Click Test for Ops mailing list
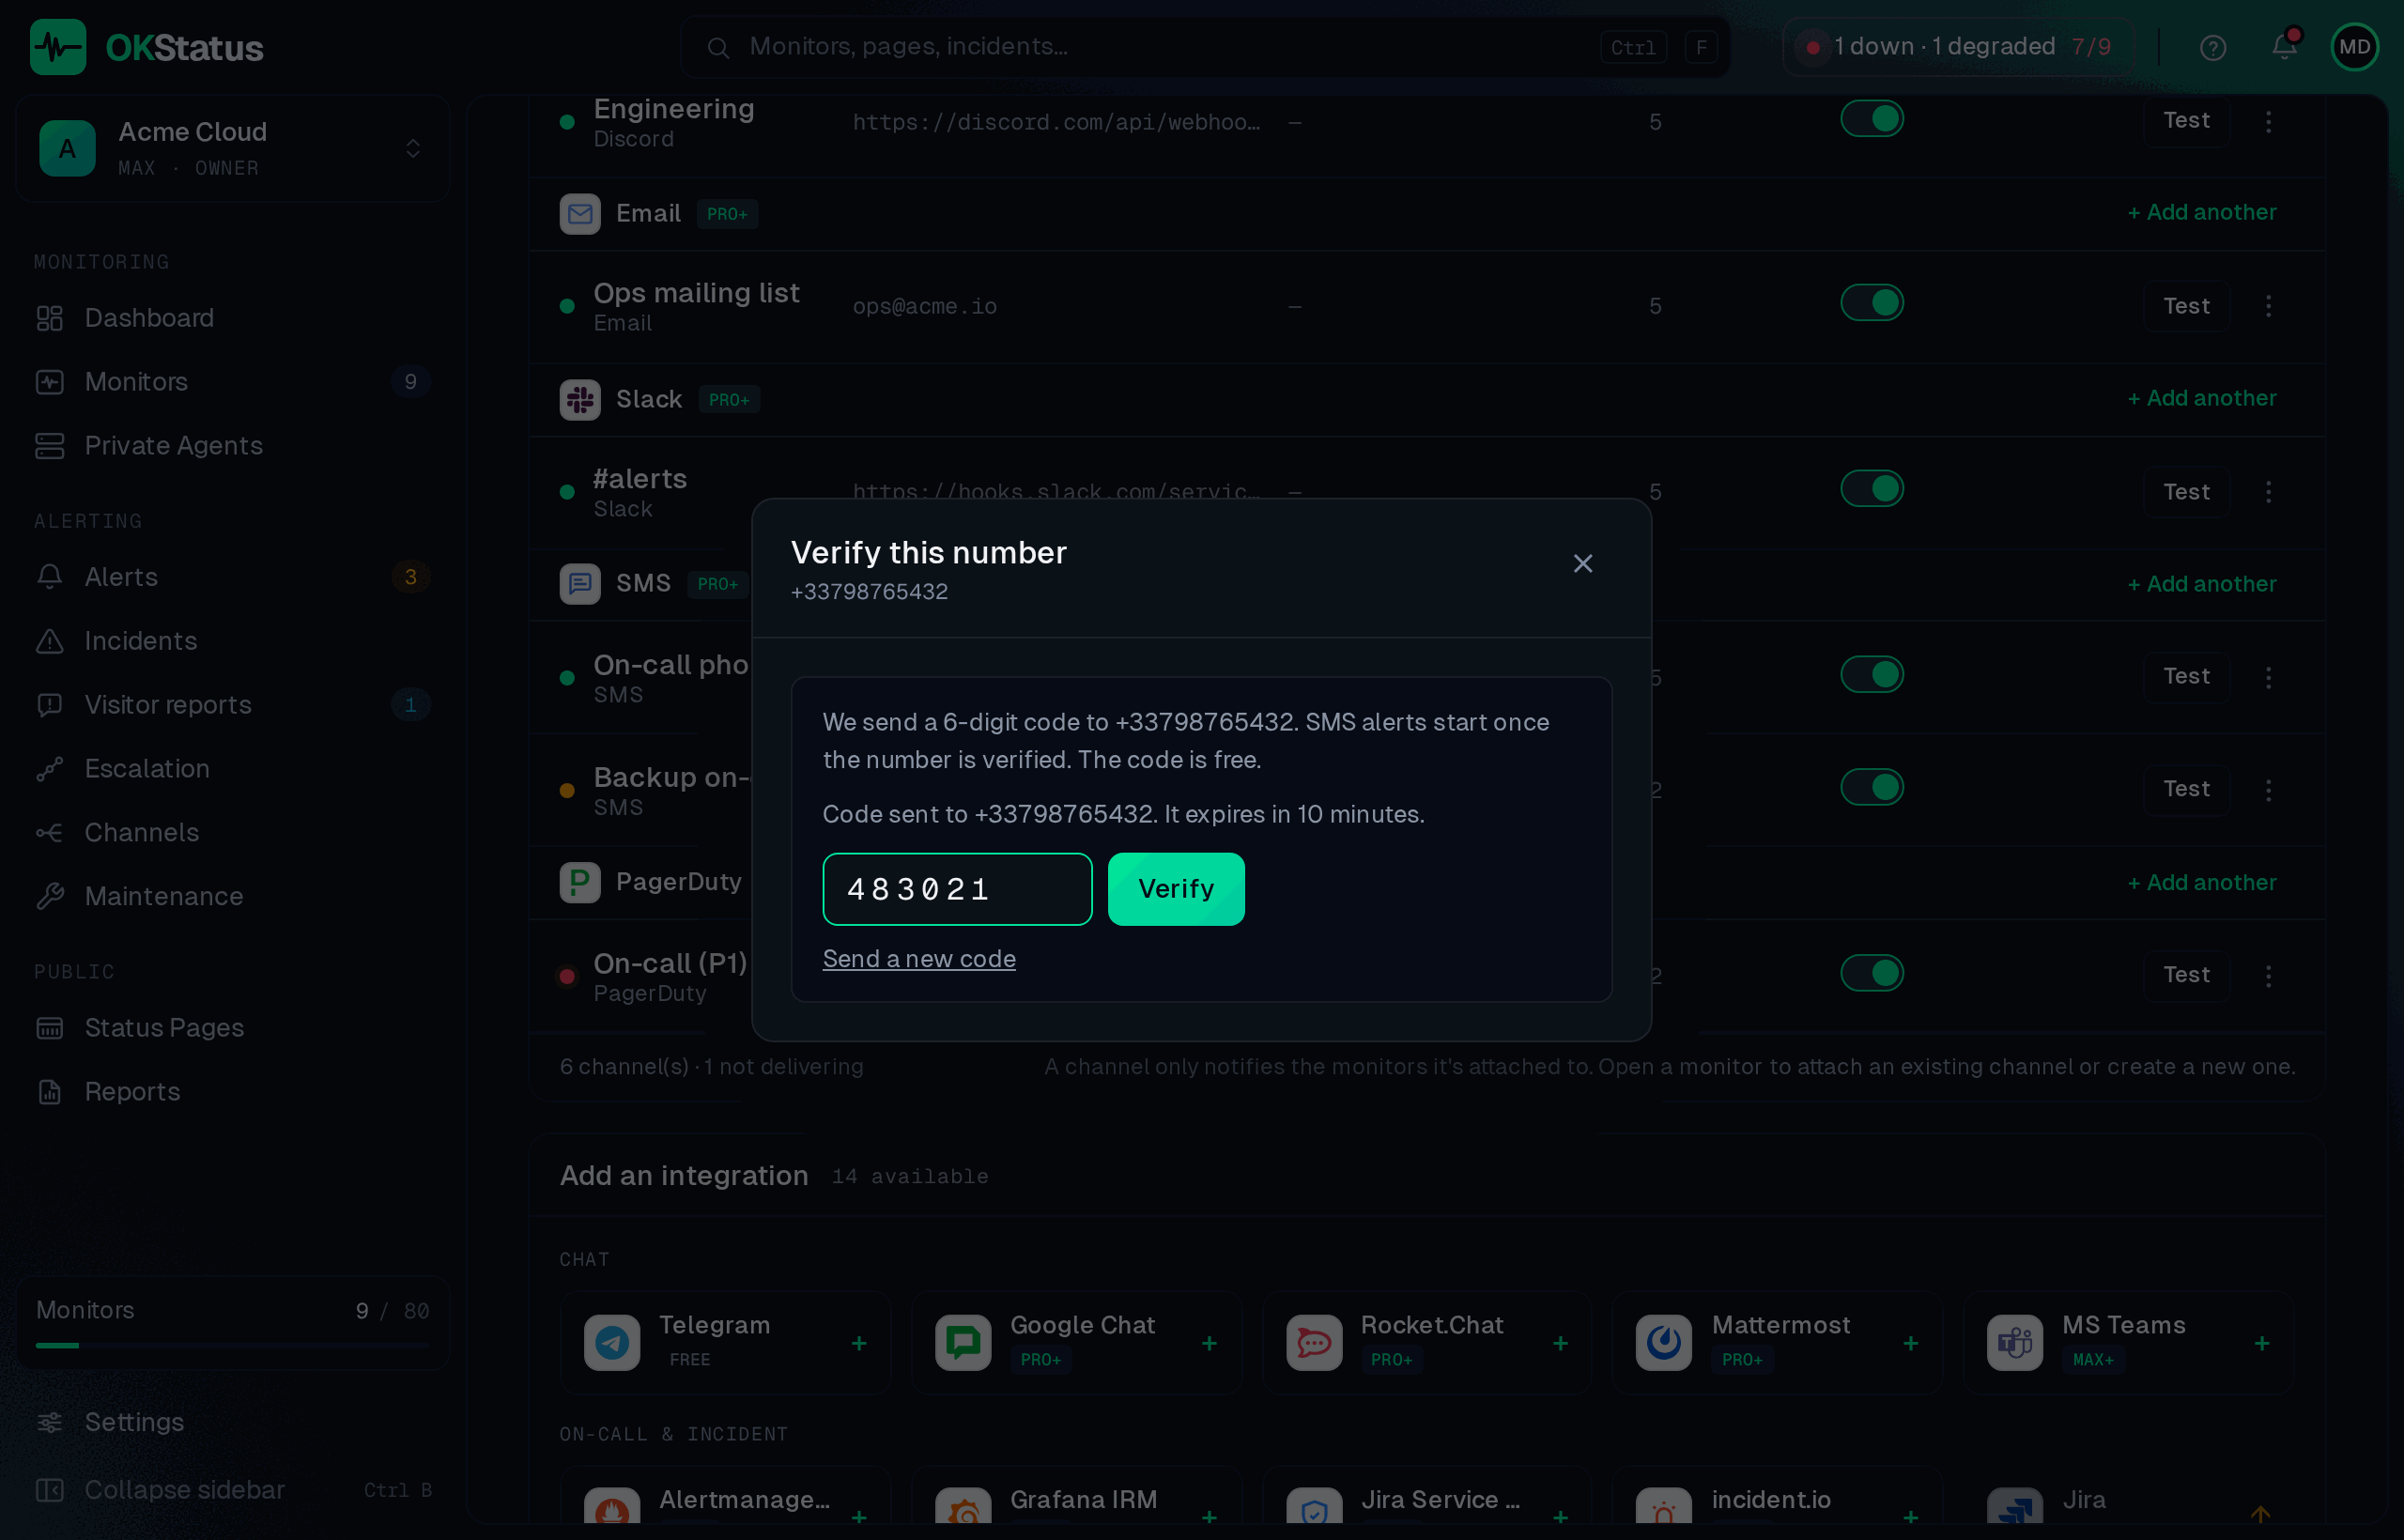The height and width of the screenshot is (1540, 2404). 2187,306
